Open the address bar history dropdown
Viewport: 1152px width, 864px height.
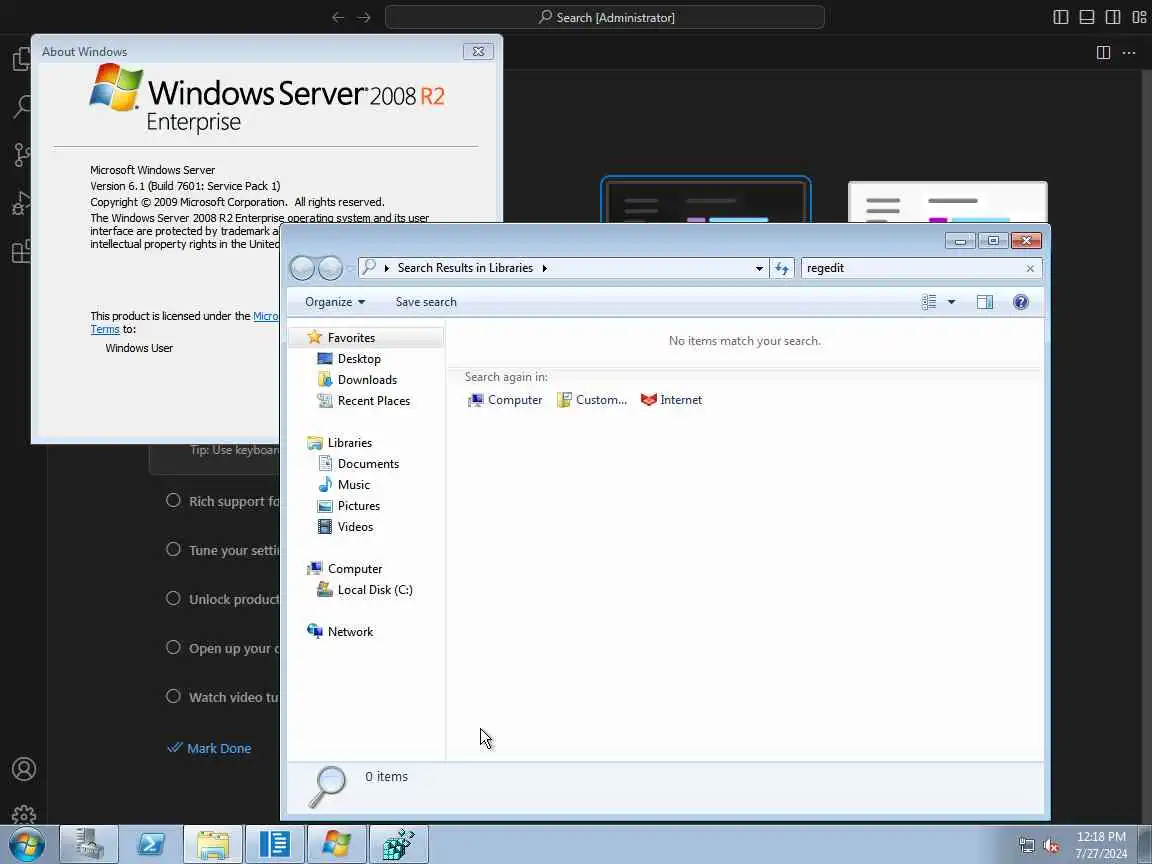tap(759, 268)
